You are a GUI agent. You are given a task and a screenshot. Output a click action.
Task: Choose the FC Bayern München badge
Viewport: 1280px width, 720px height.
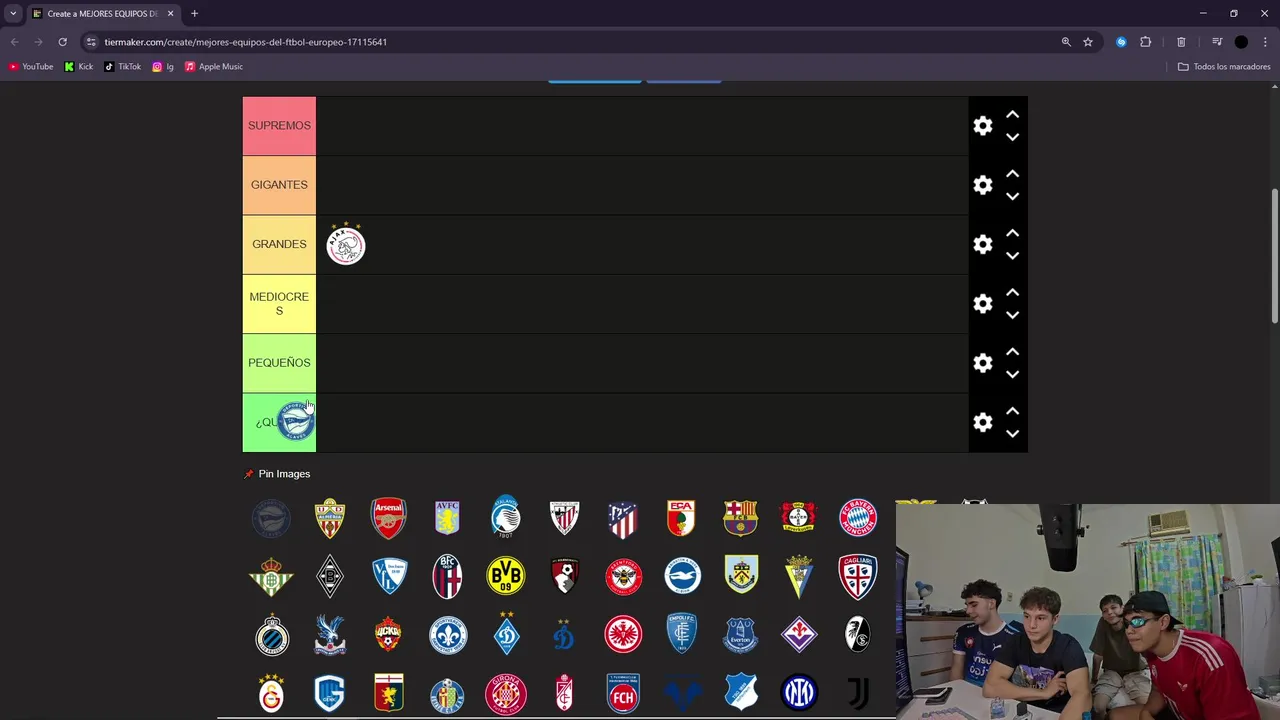pyautogui.click(x=857, y=518)
